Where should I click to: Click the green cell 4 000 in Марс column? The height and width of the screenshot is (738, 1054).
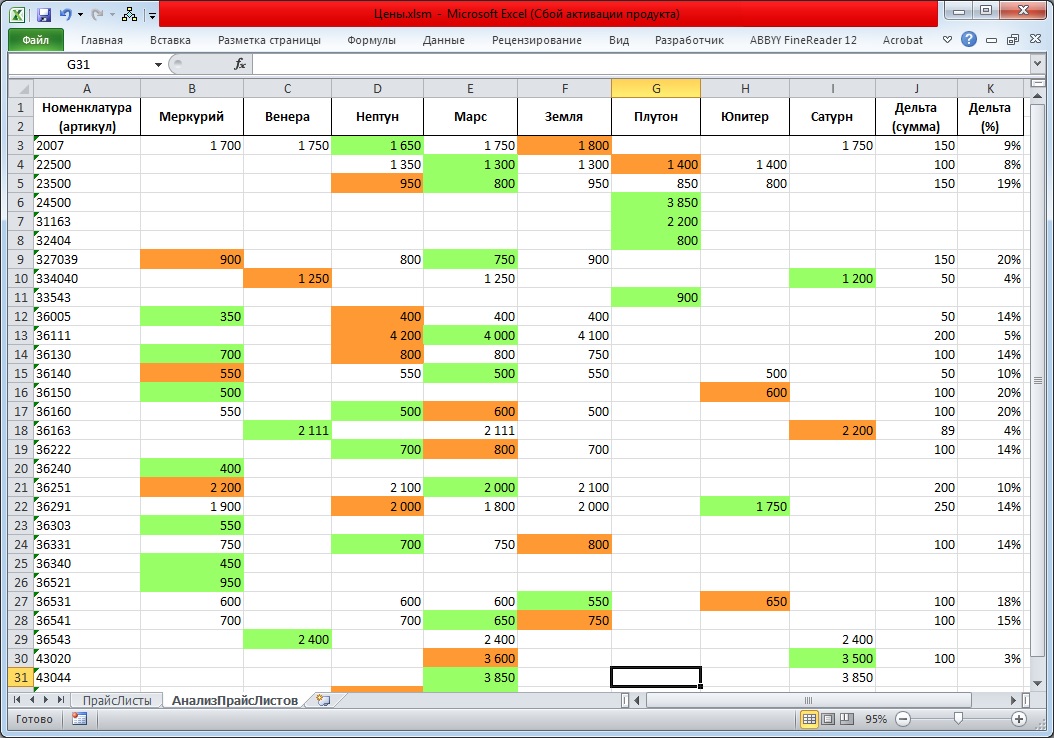tap(471, 335)
